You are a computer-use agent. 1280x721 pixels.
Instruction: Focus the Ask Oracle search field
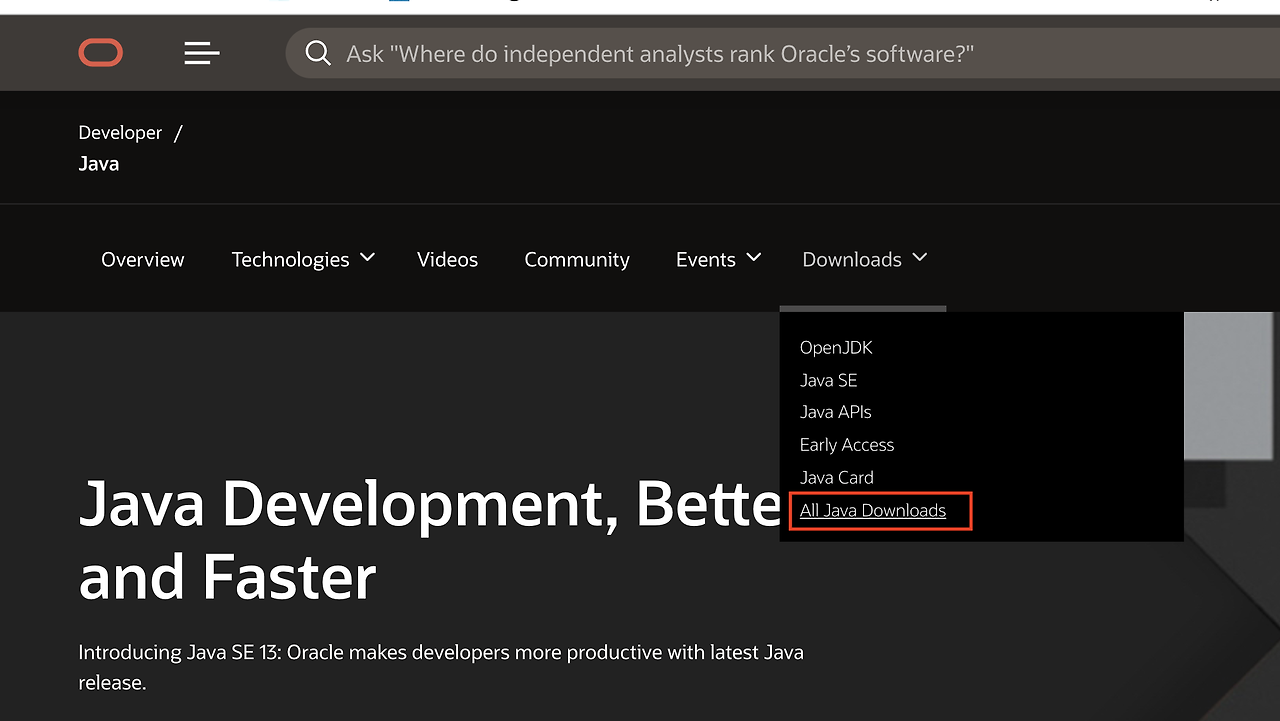click(x=782, y=53)
